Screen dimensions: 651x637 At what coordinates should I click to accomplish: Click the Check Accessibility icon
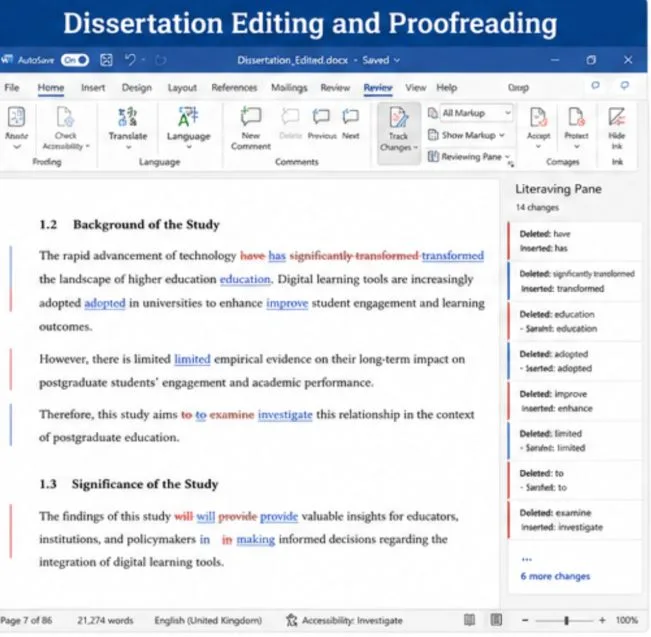tap(65, 117)
